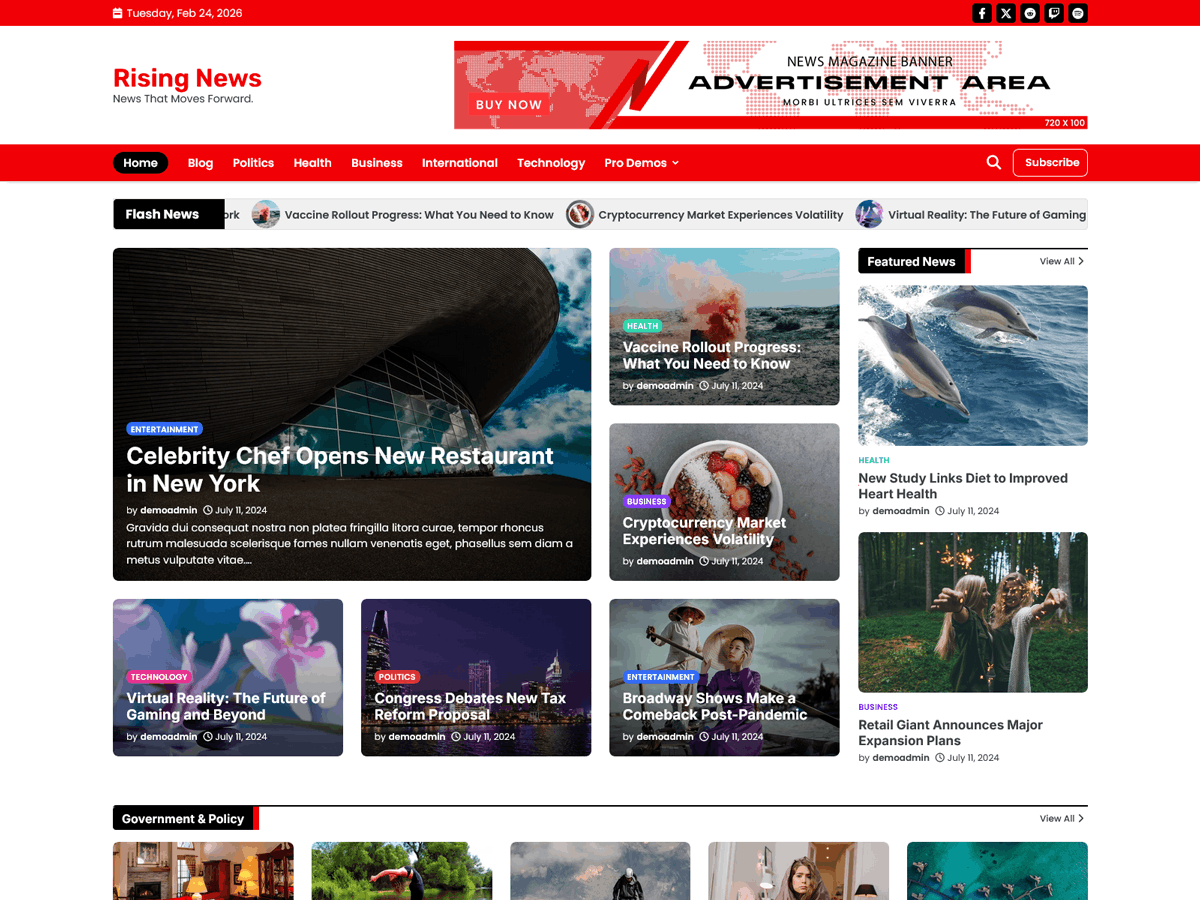This screenshot has width=1200, height=900.
Task: Click the calendar icon beside the date
Action: (x=118, y=13)
